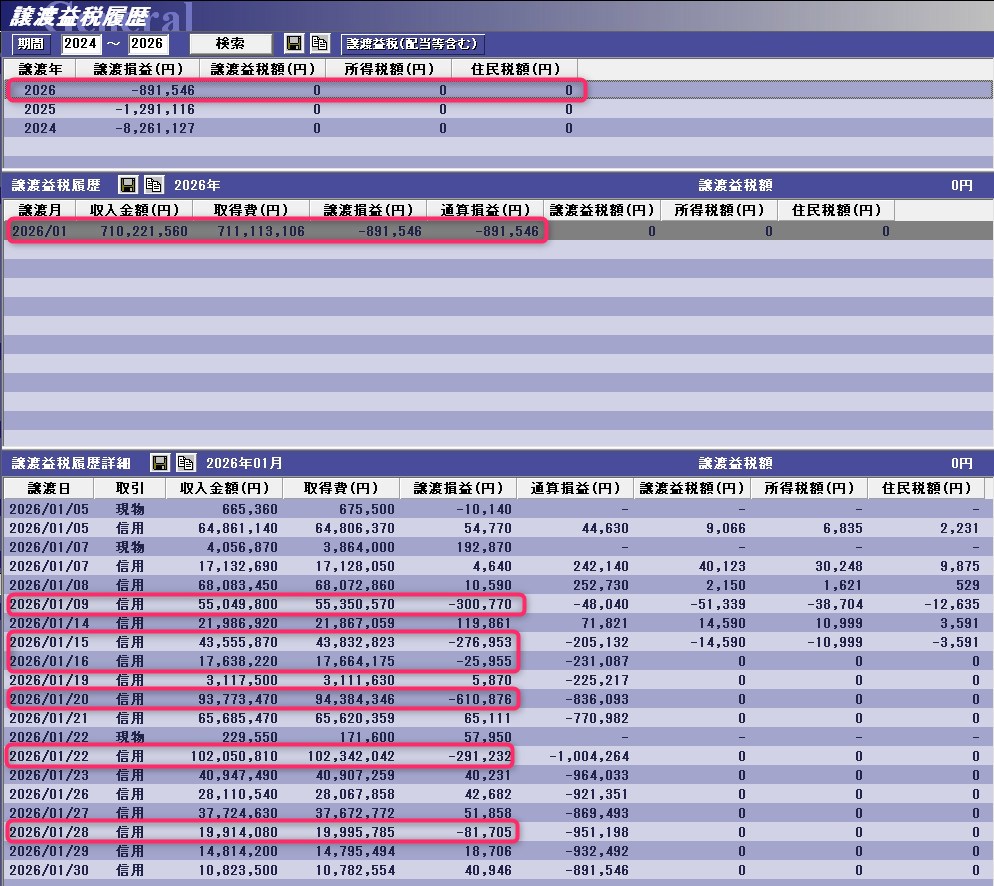
Task: Save the 譲渡益税履歴 monthly table
Action: tap(128, 185)
